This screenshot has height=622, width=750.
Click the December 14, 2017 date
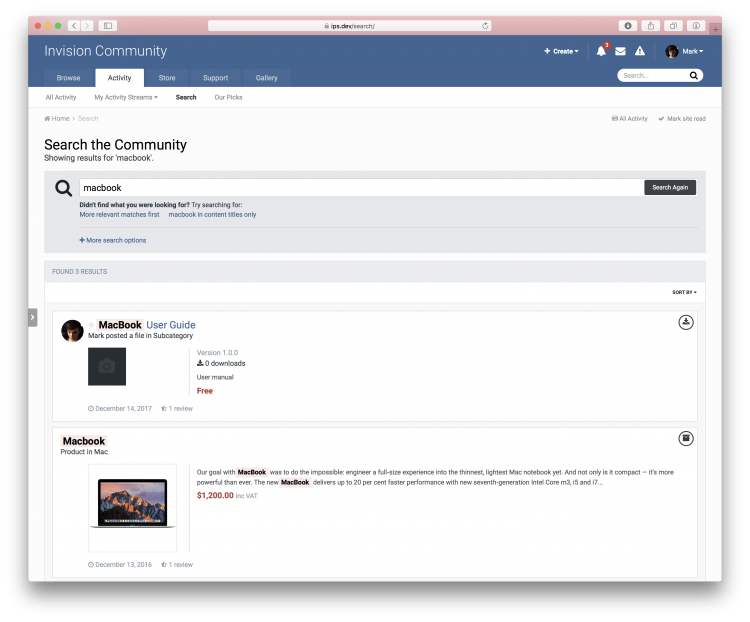point(120,409)
